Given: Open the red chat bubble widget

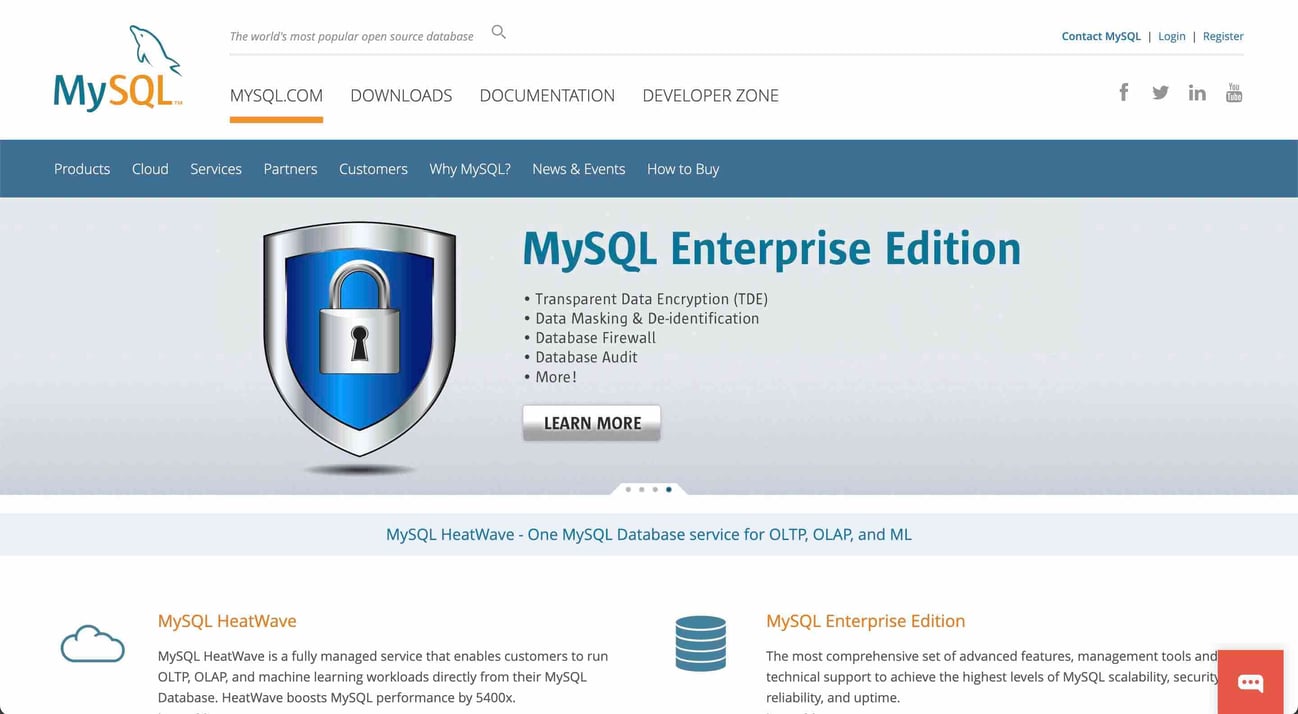Looking at the screenshot, I should (x=1250, y=682).
